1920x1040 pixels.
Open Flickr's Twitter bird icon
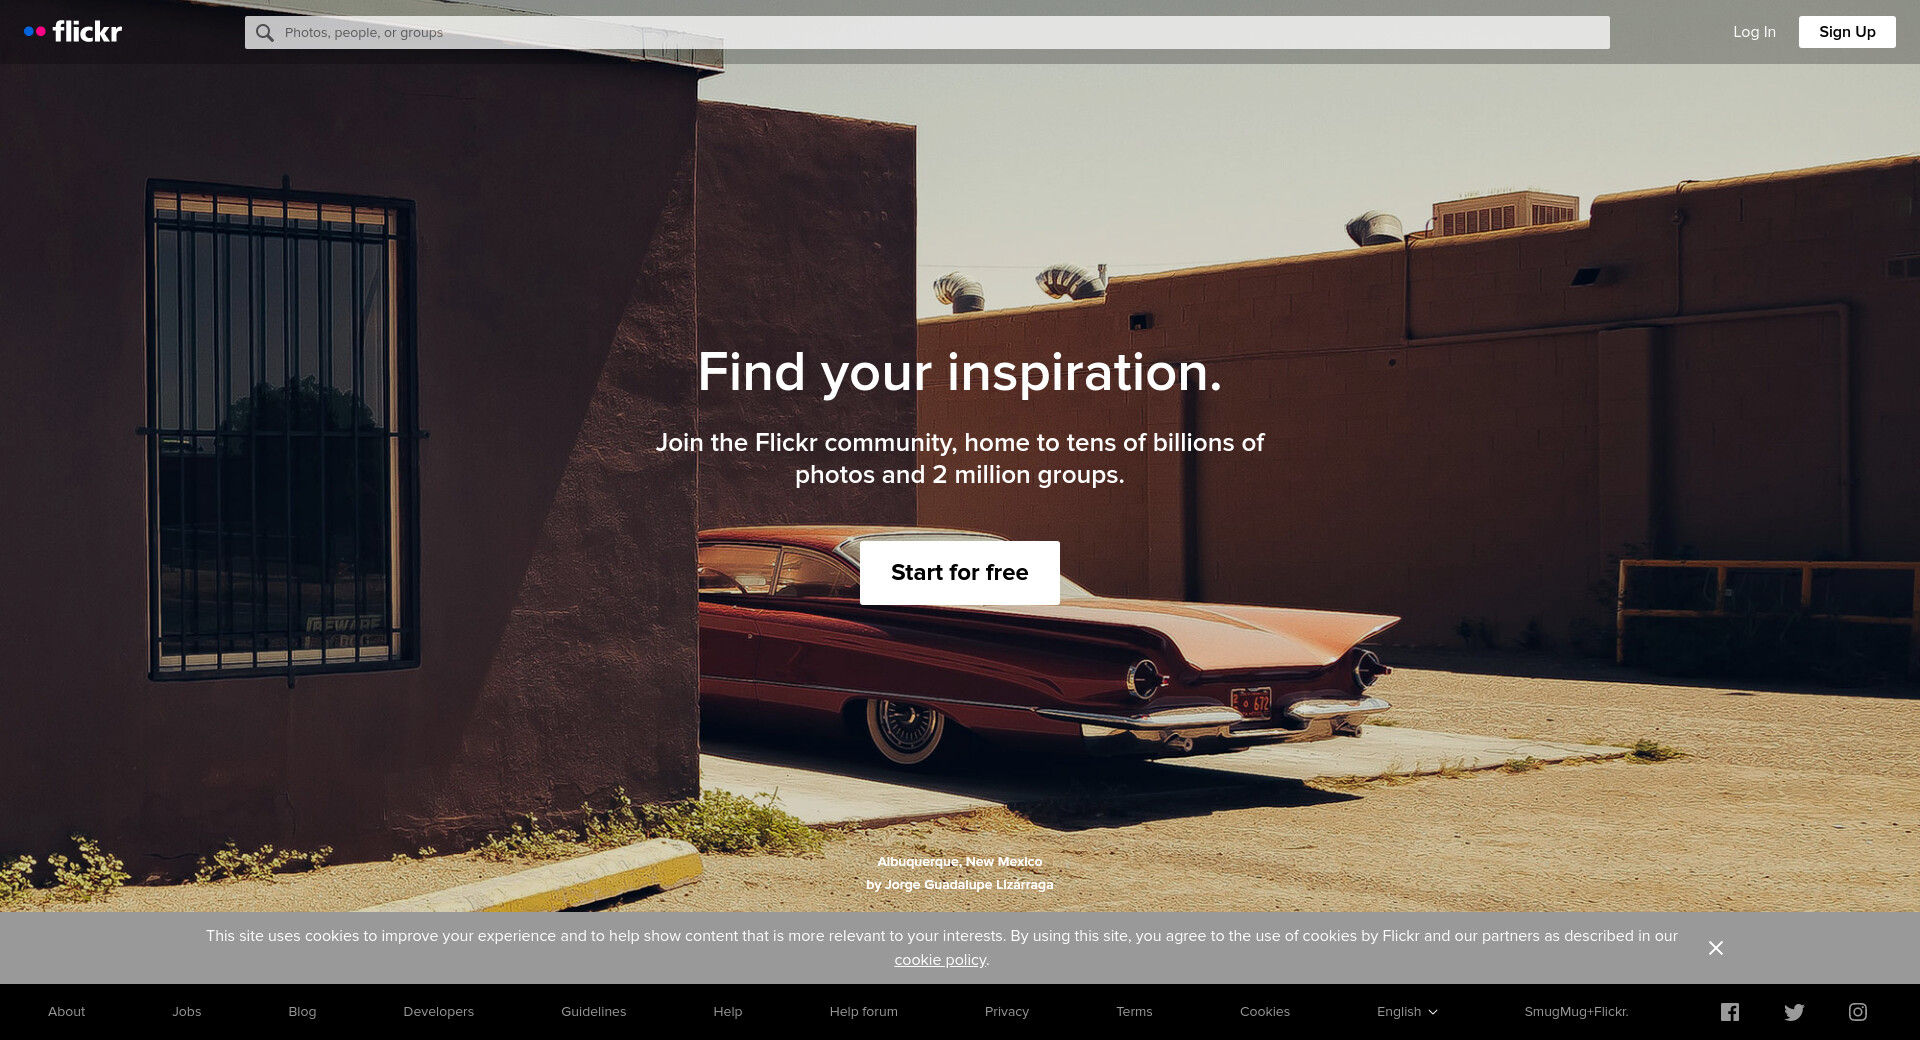point(1794,1012)
